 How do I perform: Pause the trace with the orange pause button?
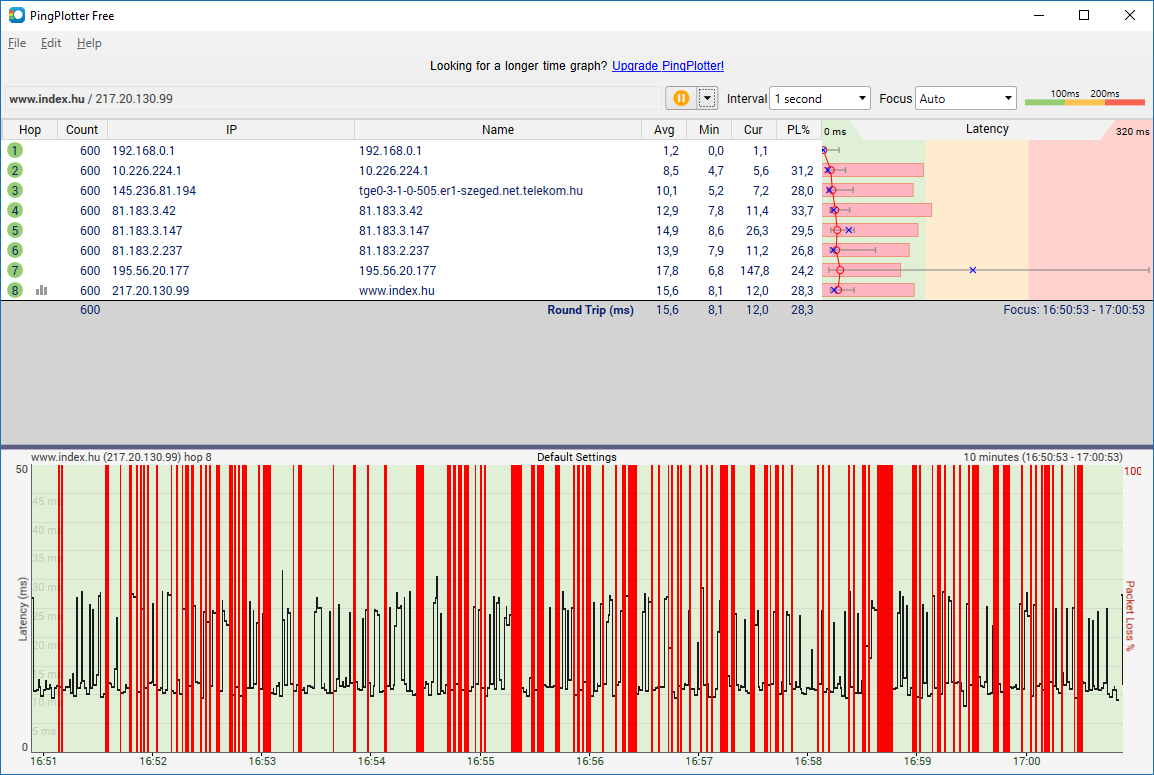[681, 98]
